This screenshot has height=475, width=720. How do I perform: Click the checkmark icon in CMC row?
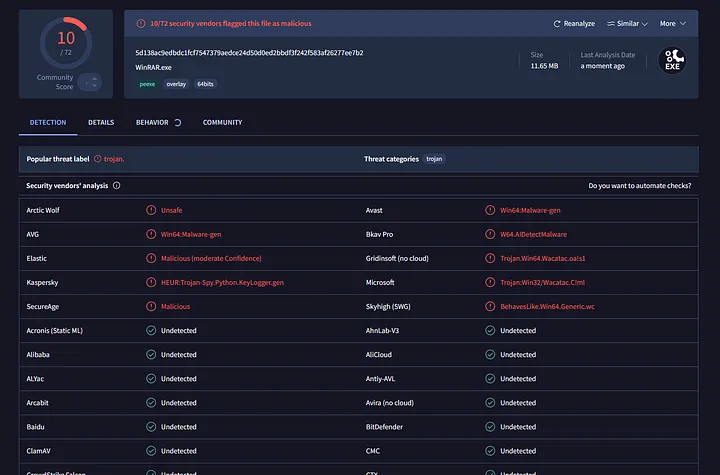point(490,451)
